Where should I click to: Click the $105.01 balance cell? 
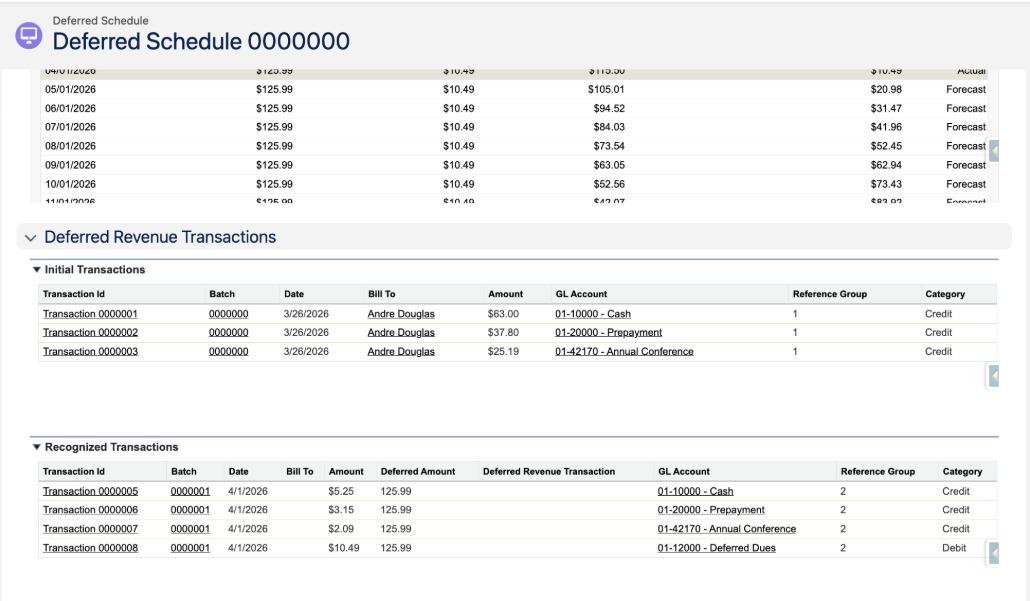tap(606, 89)
